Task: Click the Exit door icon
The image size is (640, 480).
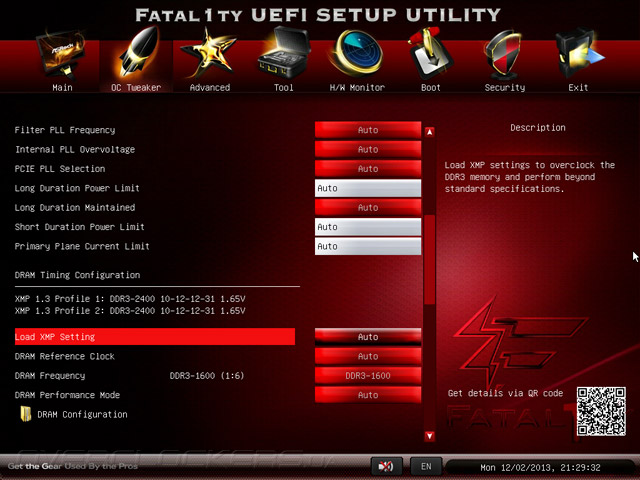Action: [x=578, y=54]
